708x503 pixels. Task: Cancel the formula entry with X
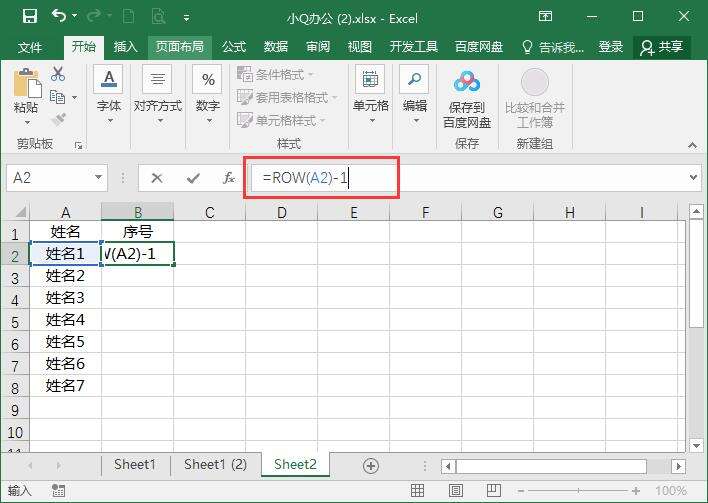tap(157, 178)
